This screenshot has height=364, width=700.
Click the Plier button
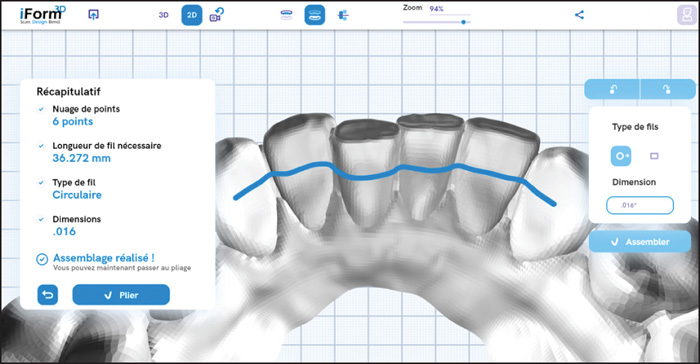click(x=121, y=295)
